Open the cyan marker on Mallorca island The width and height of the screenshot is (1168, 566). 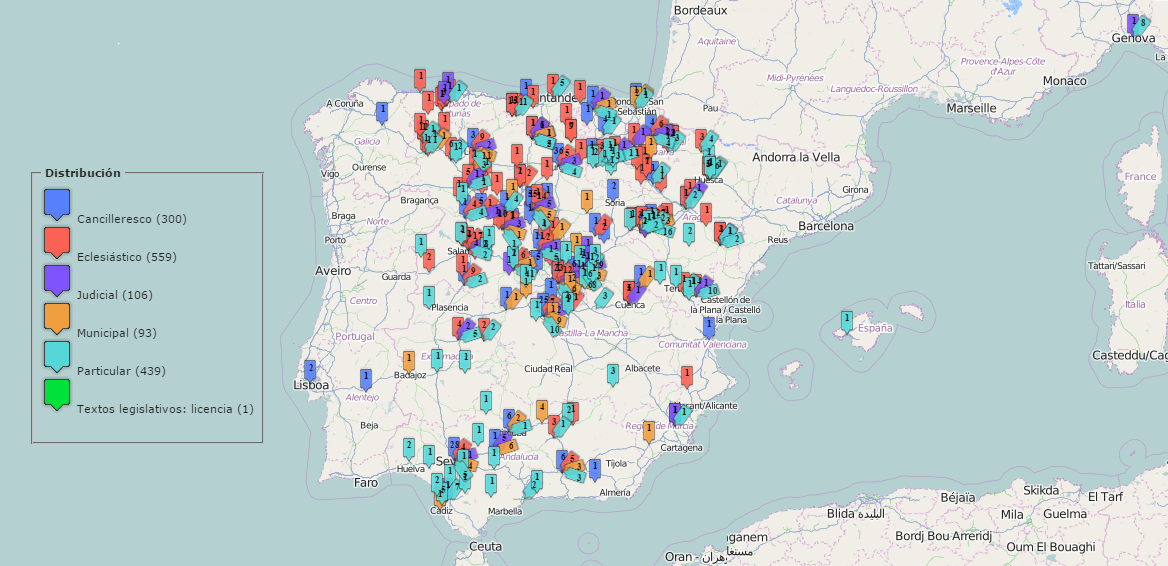pos(847,320)
